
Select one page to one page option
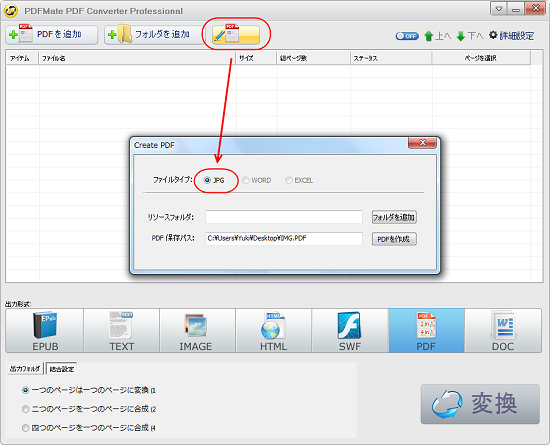pos(25,390)
